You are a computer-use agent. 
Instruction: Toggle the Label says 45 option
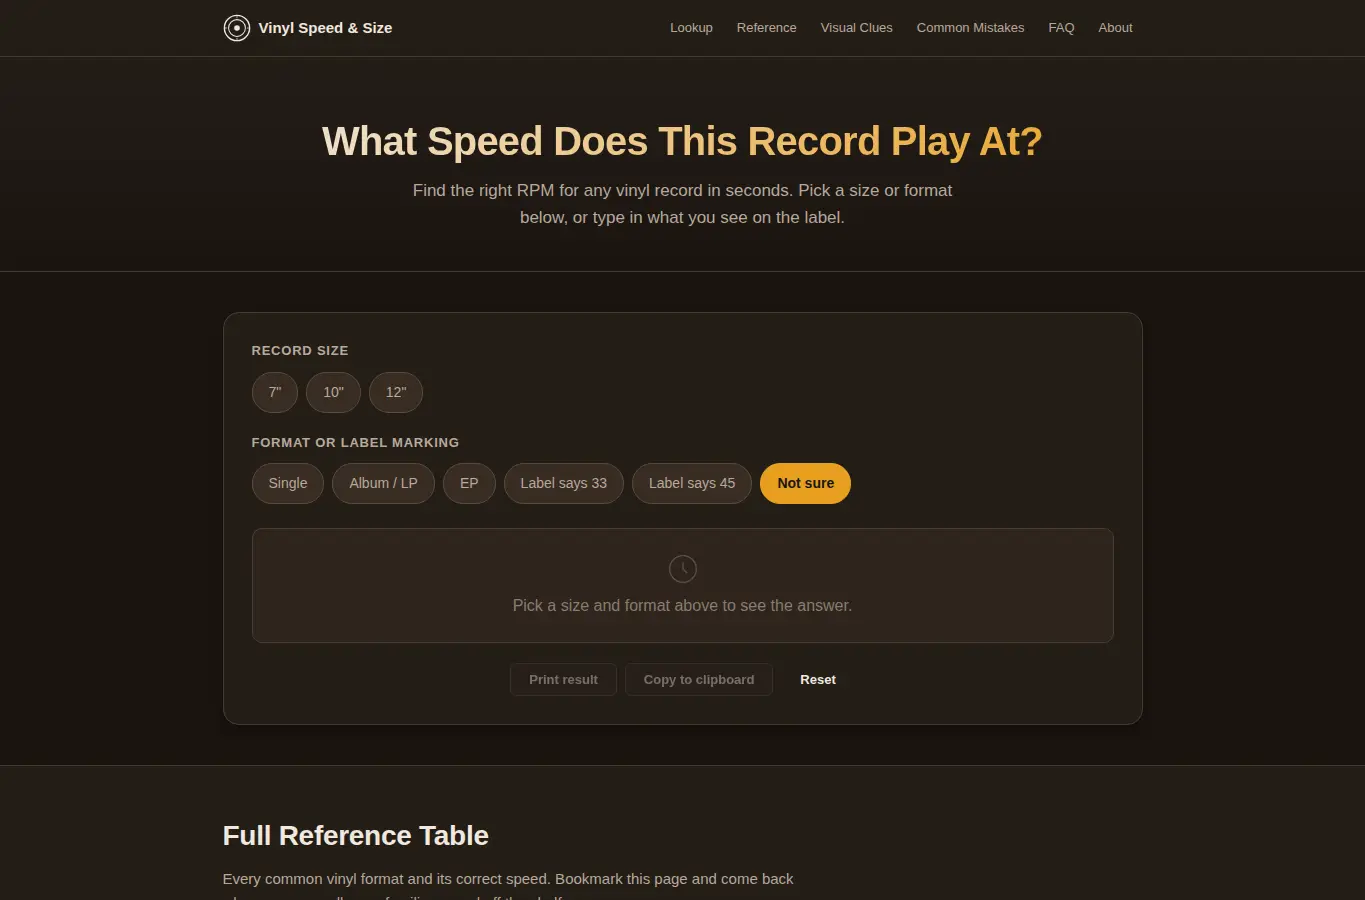coord(692,483)
